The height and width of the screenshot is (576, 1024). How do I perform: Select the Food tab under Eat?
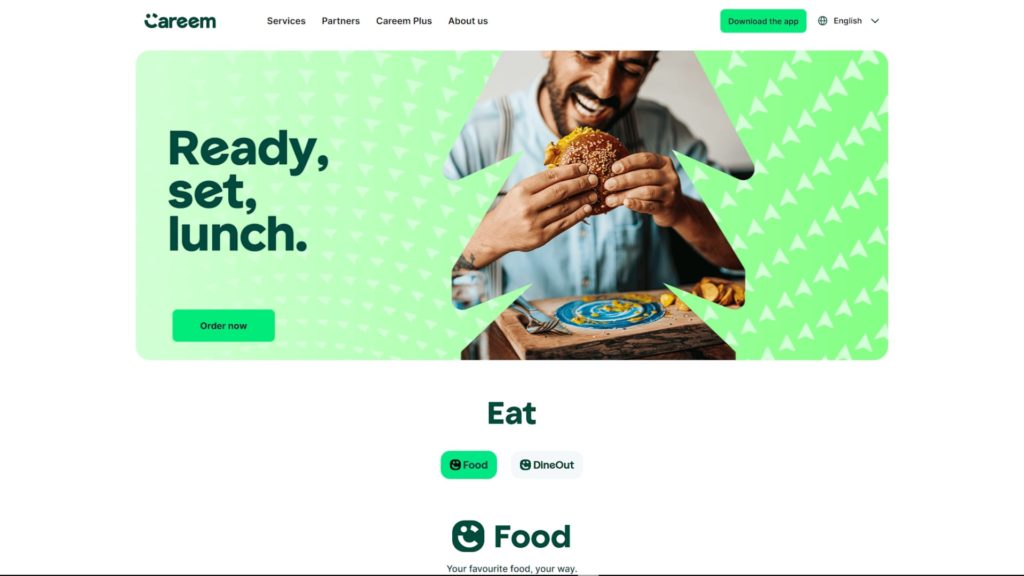pos(468,465)
